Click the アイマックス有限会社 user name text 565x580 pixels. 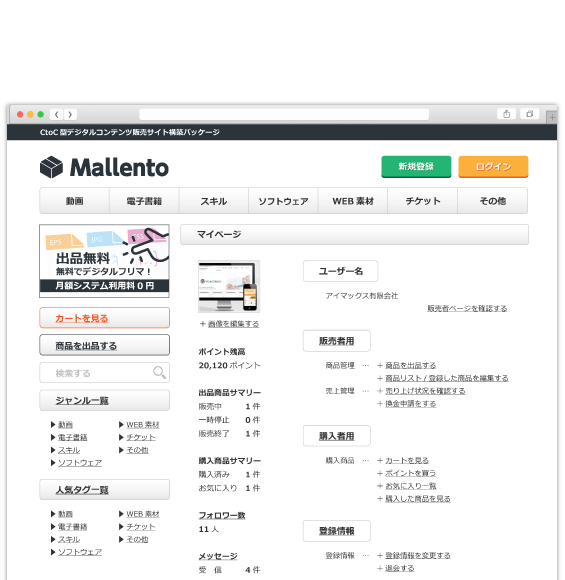tap(361, 296)
